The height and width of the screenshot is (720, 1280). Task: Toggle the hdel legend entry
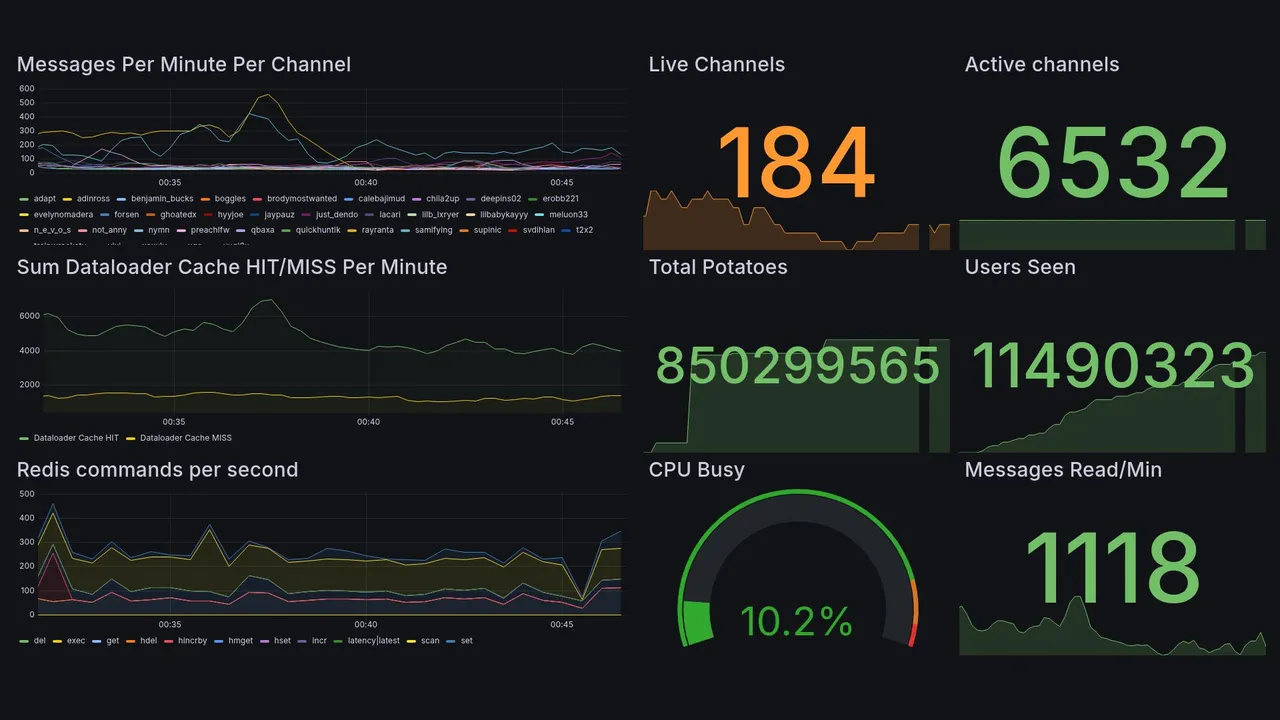pos(148,641)
